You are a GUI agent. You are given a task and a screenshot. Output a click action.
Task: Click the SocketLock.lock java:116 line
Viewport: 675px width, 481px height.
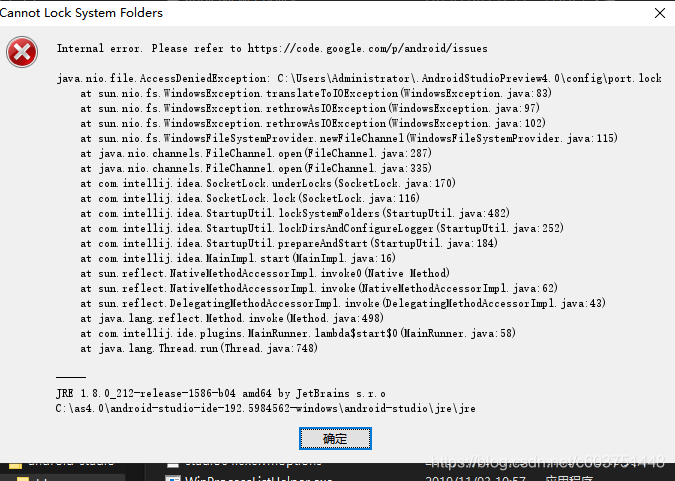pyautogui.click(x=250, y=199)
